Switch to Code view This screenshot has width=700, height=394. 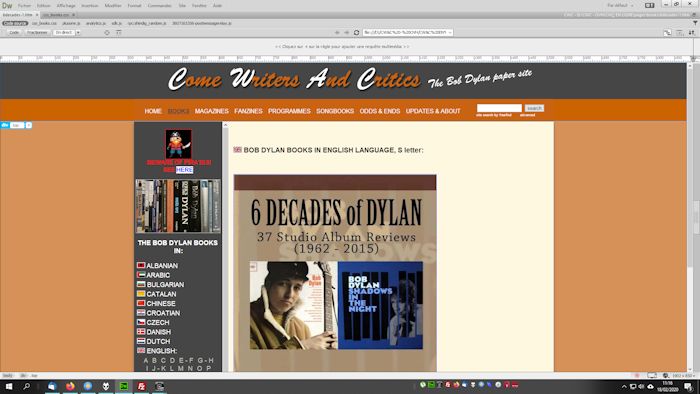(x=14, y=33)
